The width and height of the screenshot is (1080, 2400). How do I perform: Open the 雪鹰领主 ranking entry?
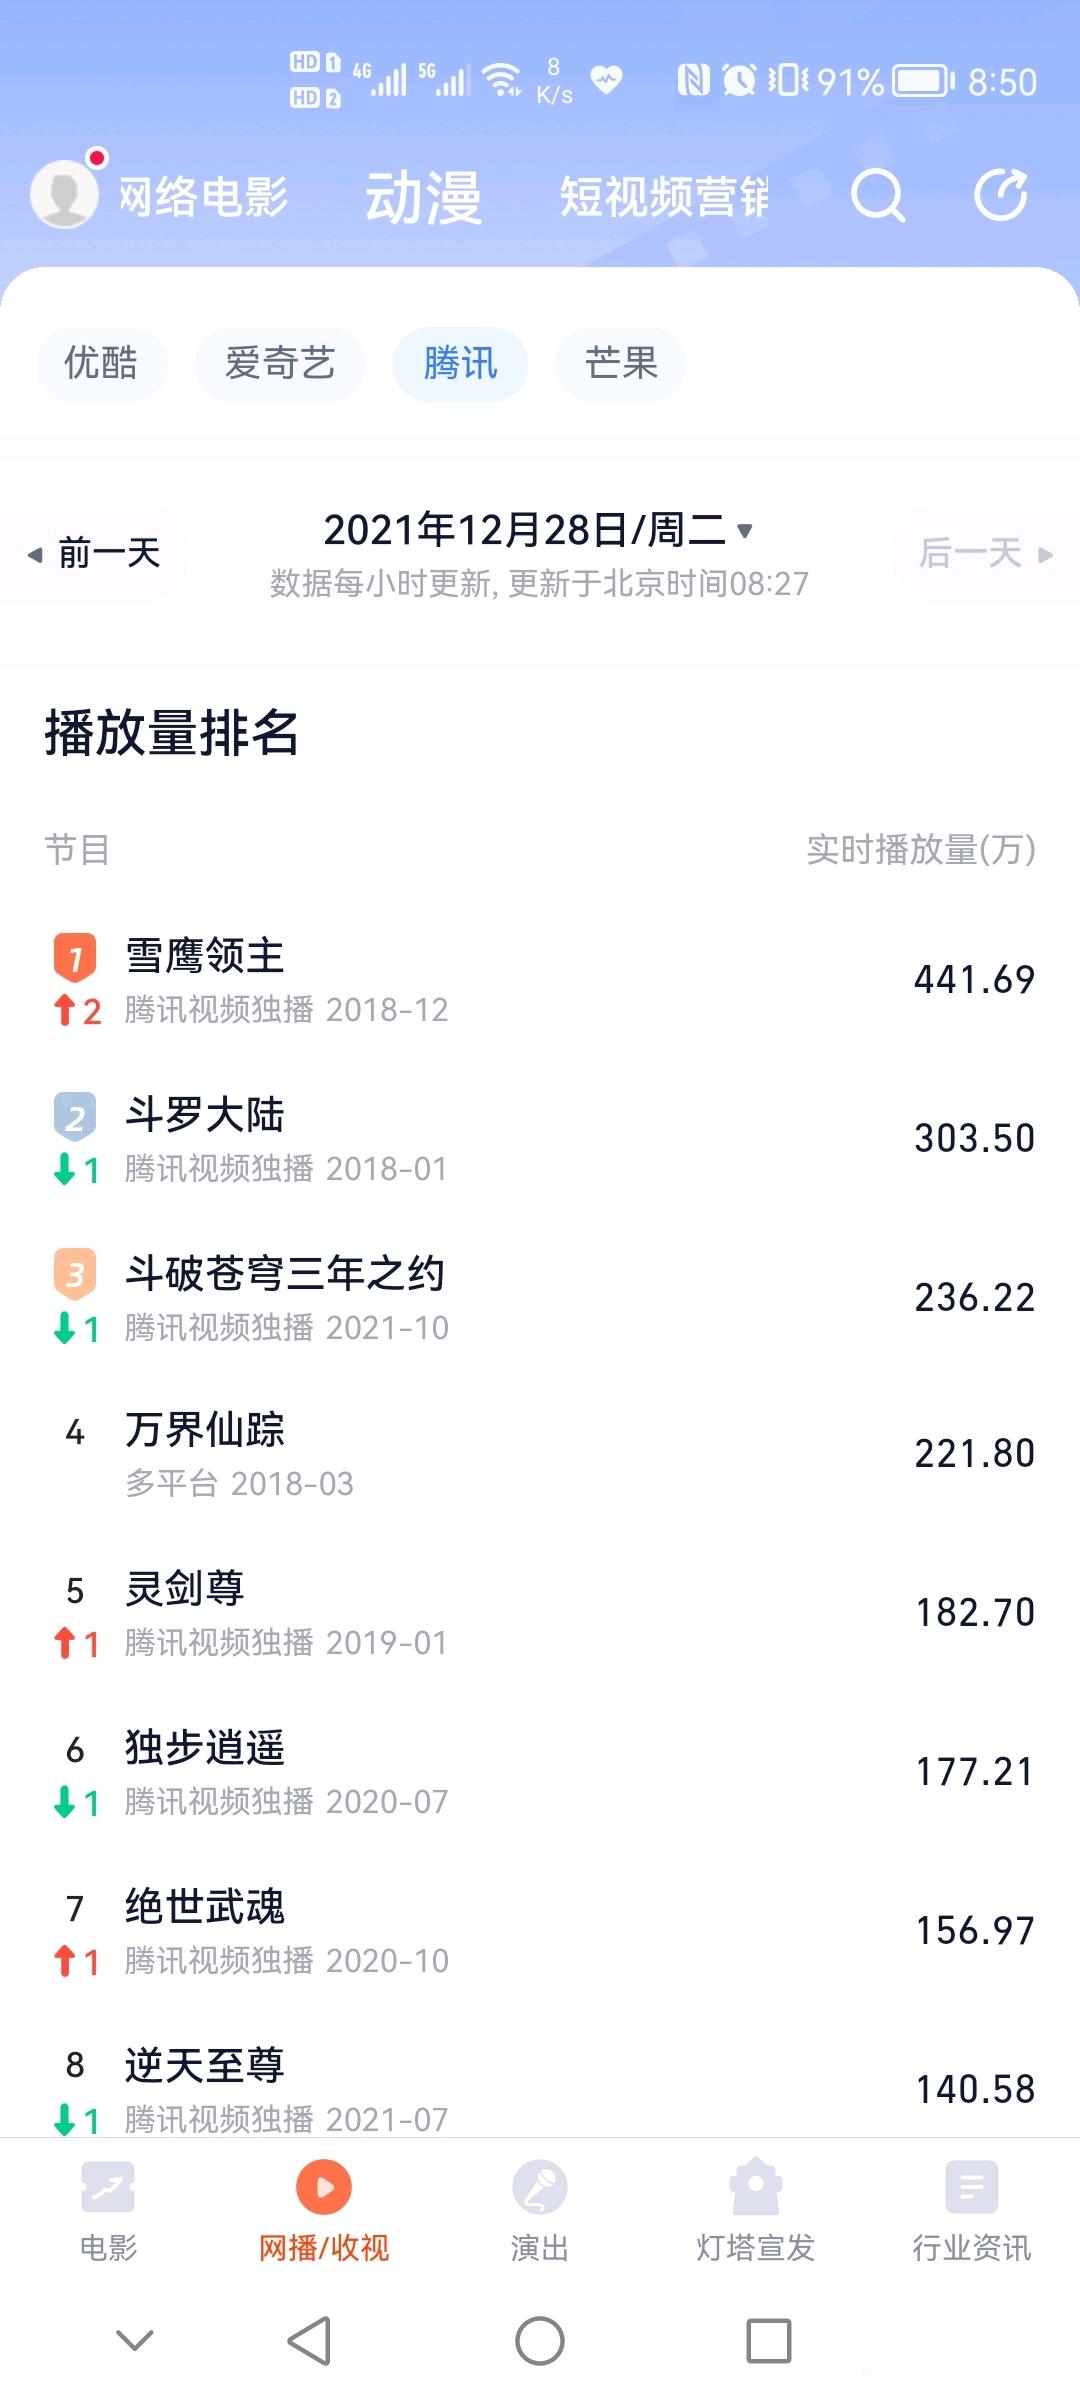tap(540, 980)
